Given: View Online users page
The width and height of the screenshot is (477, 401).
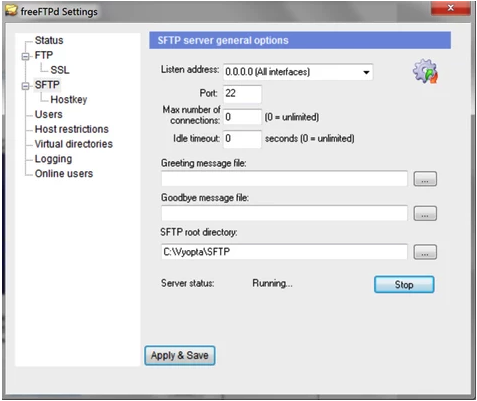Looking at the screenshot, I should point(64,174).
